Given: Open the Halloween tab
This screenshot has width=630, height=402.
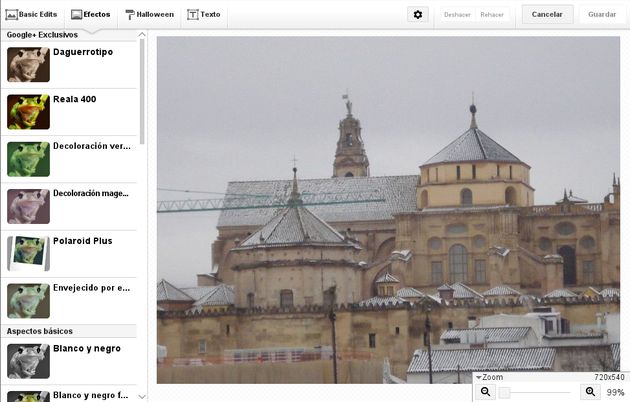Looking at the screenshot, I should pos(149,14).
